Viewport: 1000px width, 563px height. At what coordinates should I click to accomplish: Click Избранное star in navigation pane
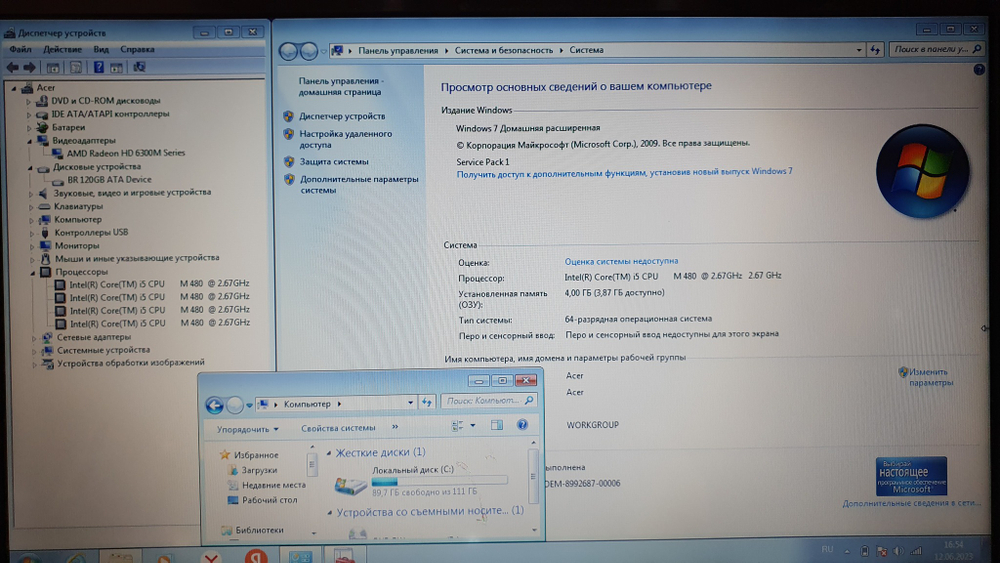224,455
